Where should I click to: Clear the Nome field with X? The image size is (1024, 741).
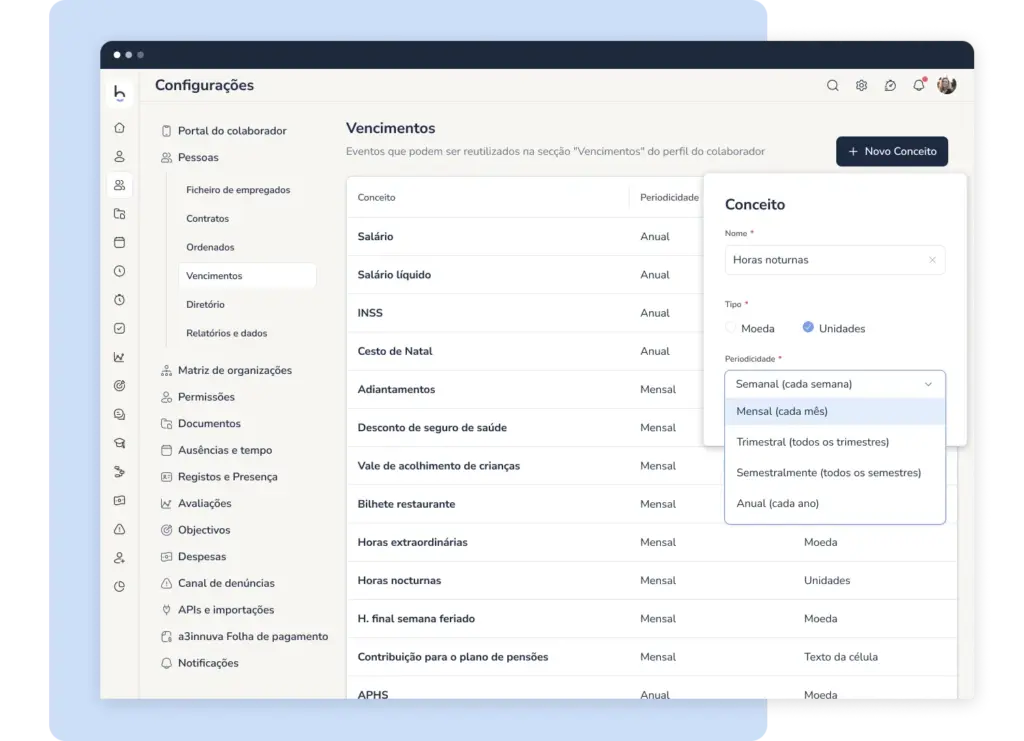pos(932,260)
